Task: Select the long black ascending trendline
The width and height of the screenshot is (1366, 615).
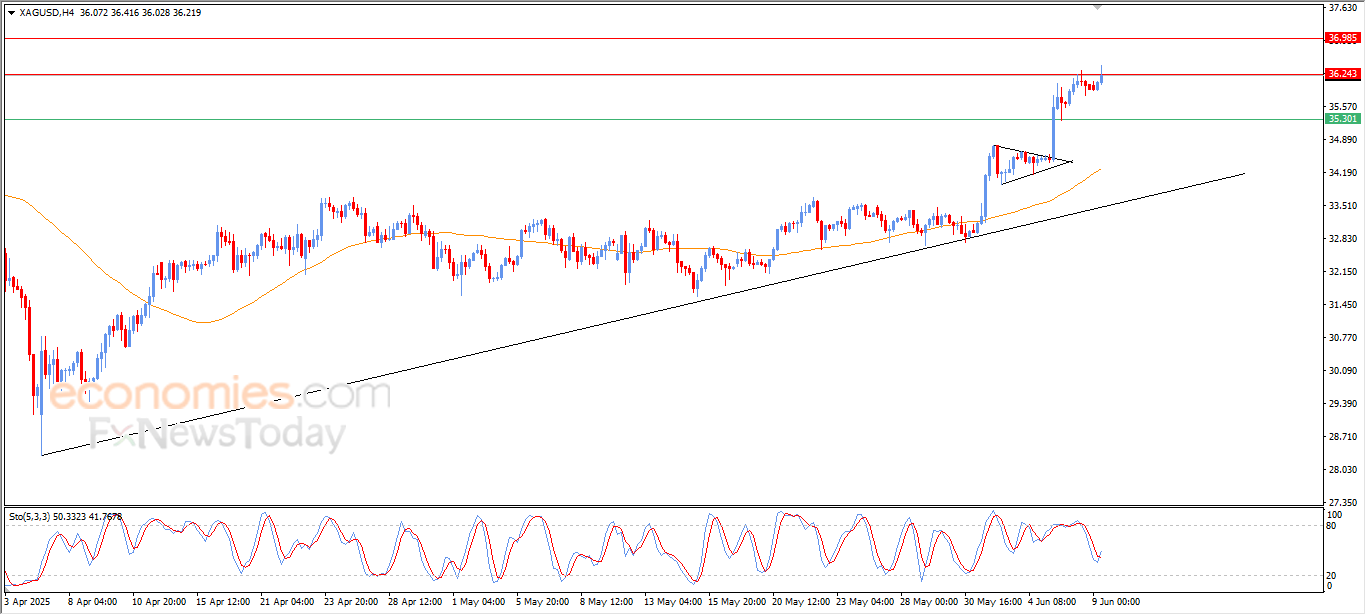Action: coord(642,315)
